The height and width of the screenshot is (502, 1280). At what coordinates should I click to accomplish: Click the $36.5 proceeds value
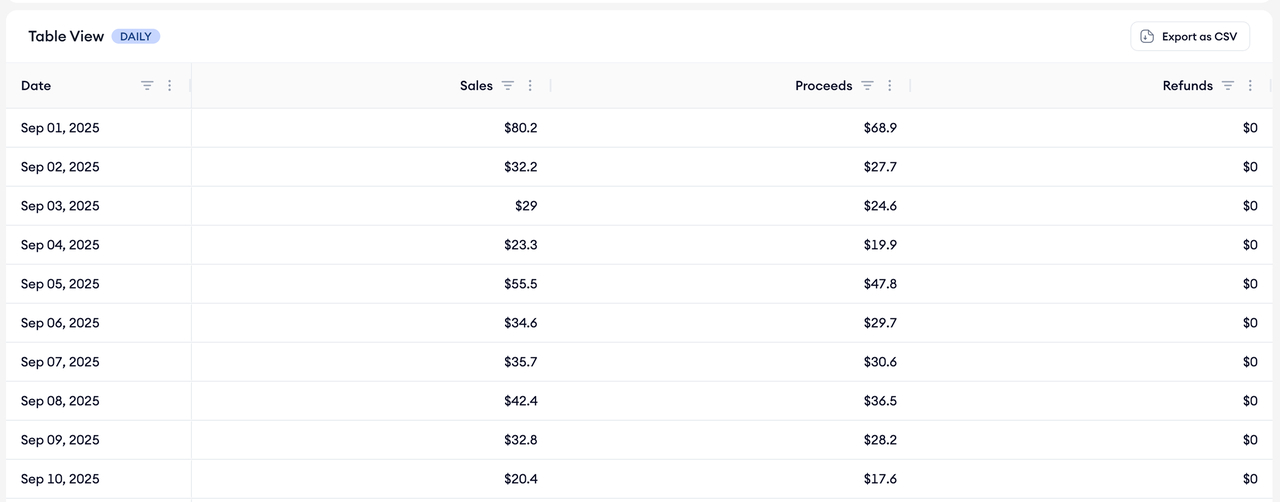(880, 401)
